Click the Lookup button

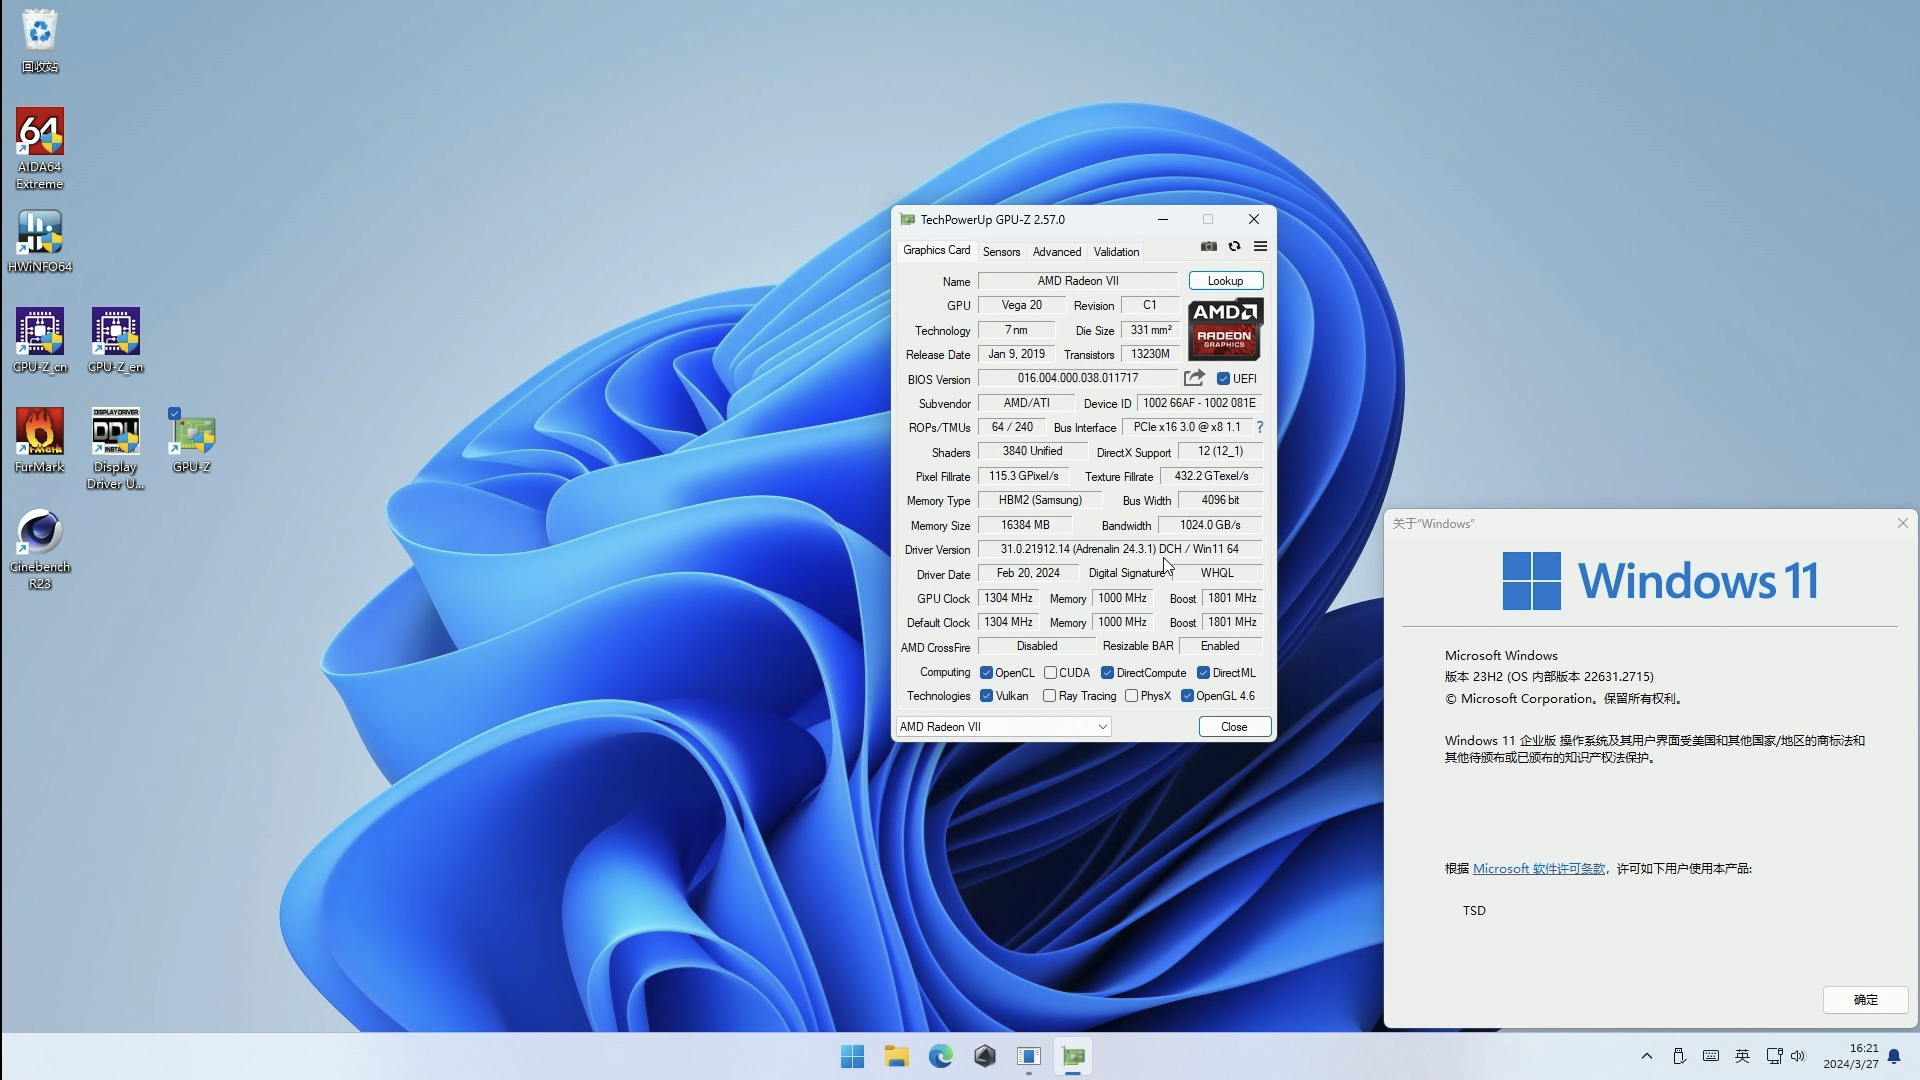coord(1225,281)
